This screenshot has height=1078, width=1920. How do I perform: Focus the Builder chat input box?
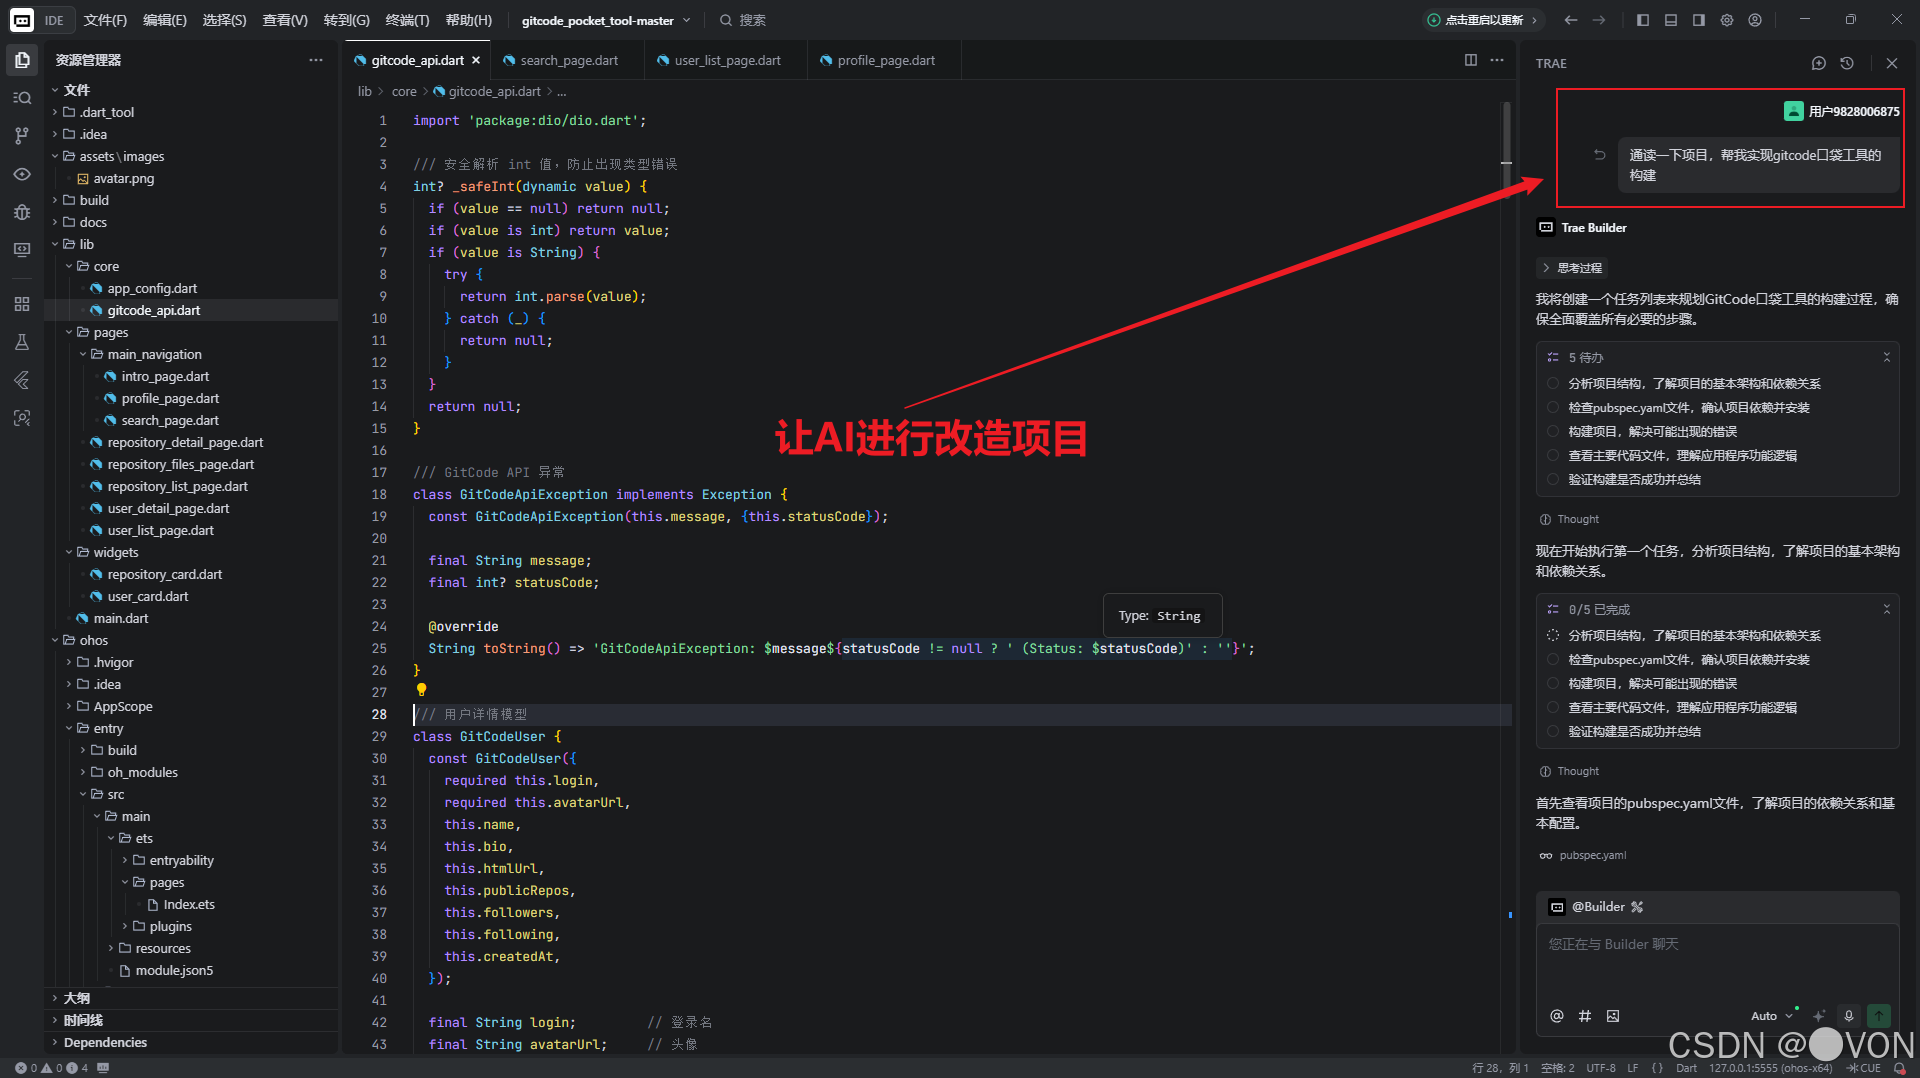pos(1717,962)
